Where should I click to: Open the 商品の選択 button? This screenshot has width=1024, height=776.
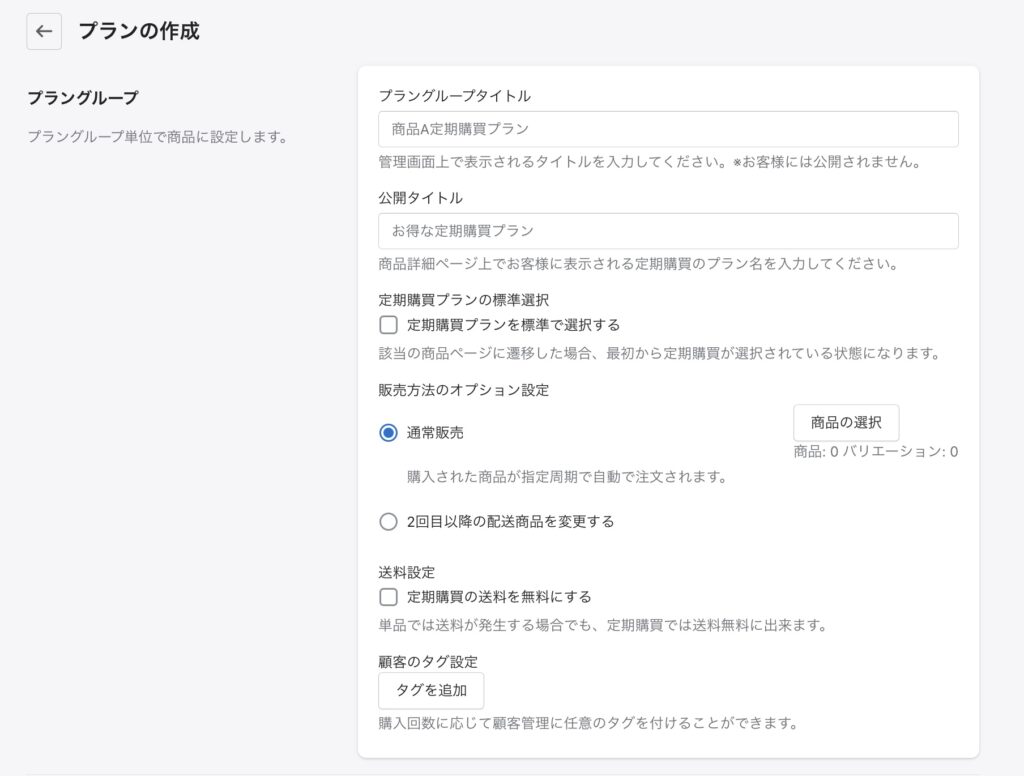846,423
